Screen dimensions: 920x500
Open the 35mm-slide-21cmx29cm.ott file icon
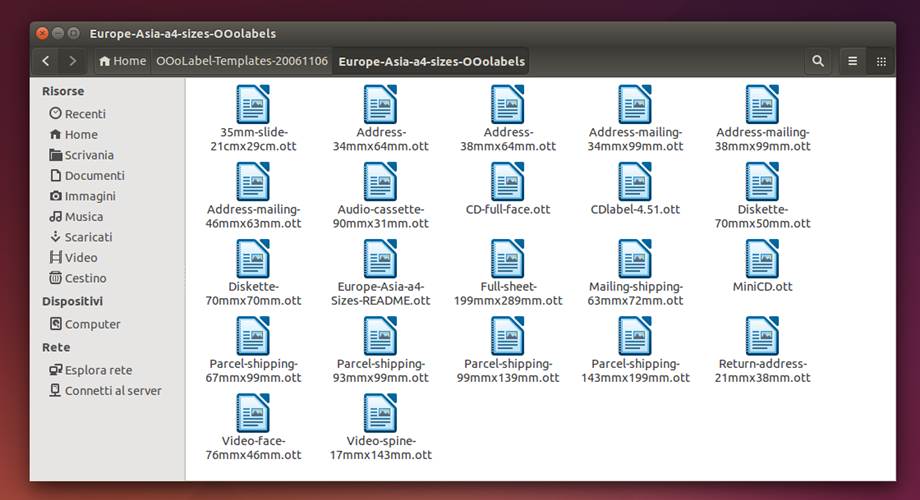[x=253, y=104]
